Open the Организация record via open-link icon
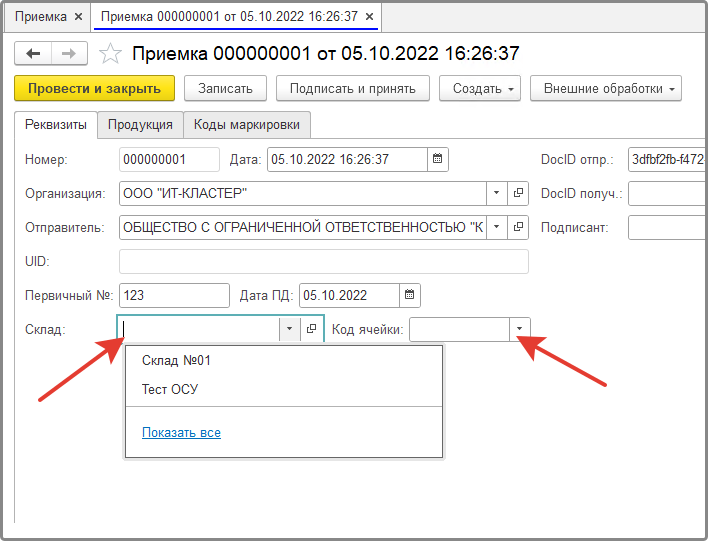 518,193
